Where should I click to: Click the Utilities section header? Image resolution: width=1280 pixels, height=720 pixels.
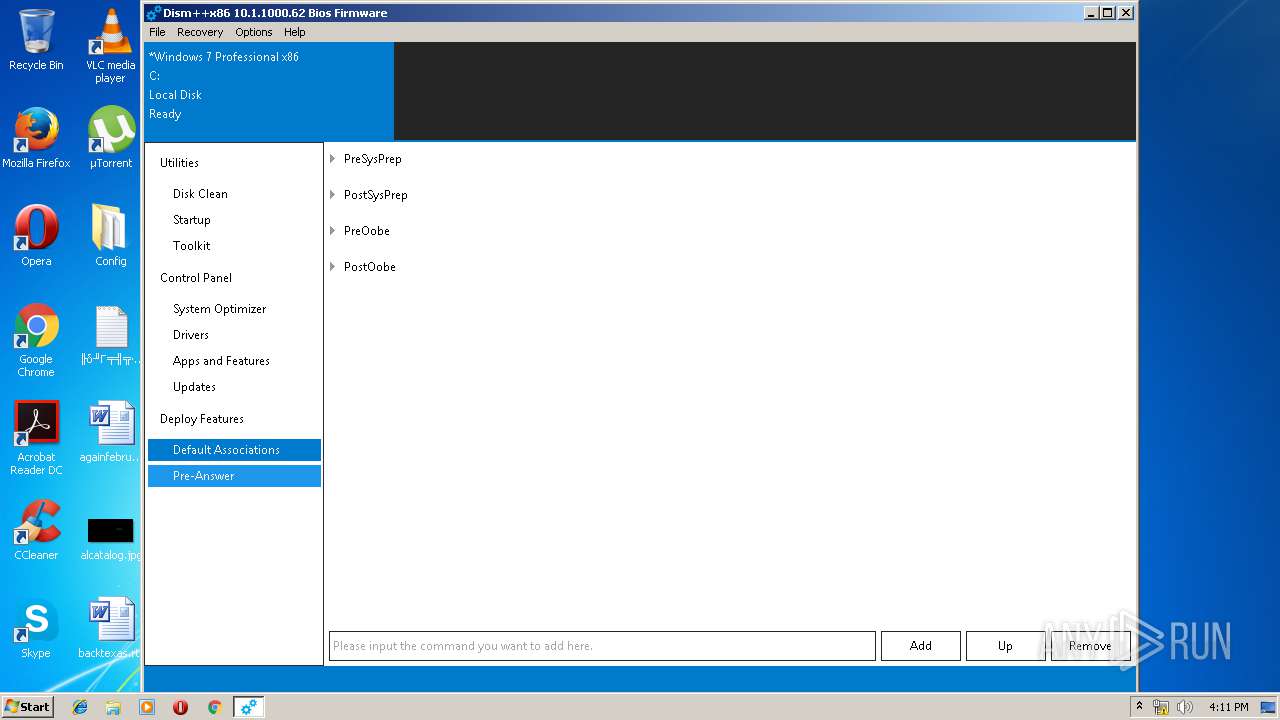(x=179, y=163)
